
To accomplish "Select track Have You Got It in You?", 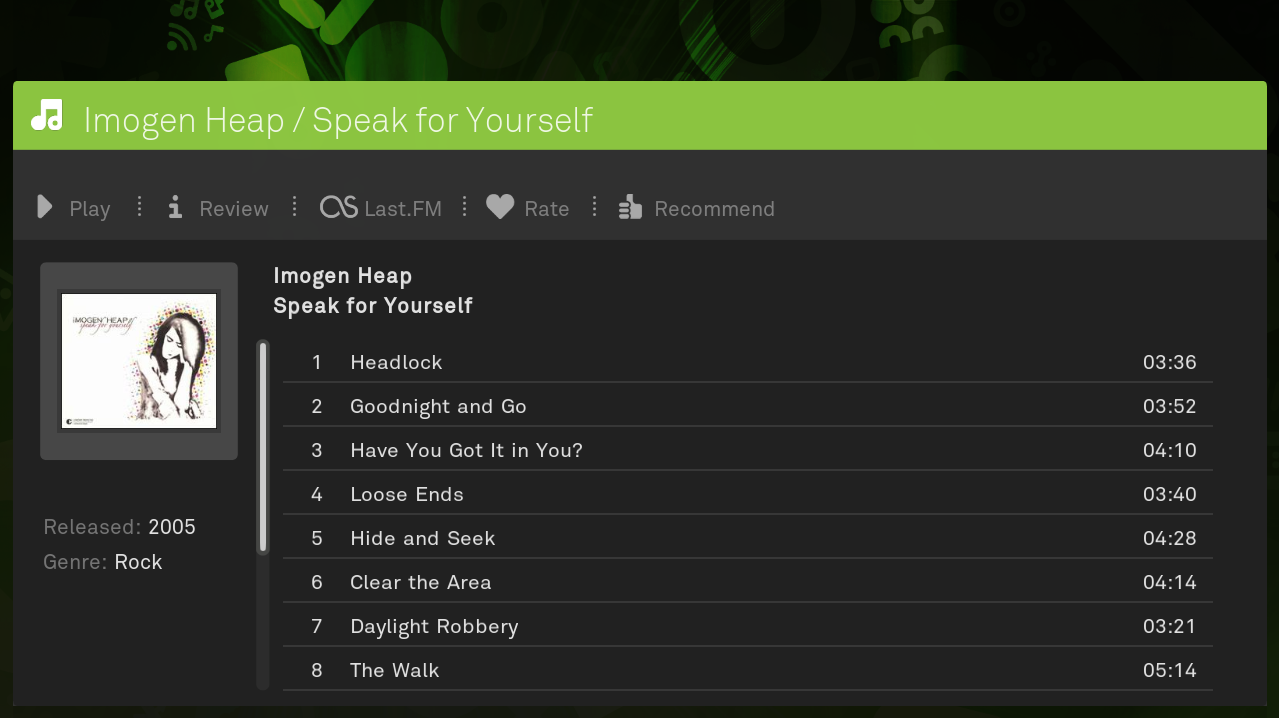I will tap(748, 450).
